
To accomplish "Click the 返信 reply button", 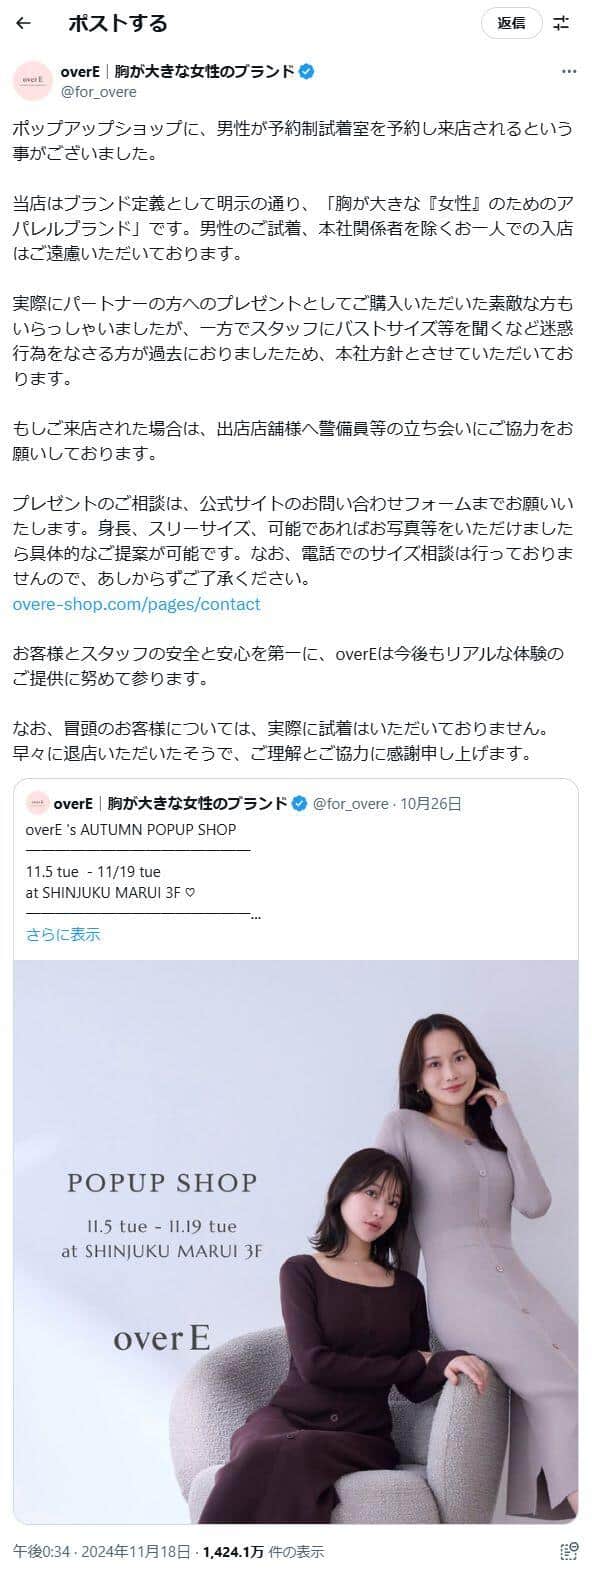I will tap(511, 23).
